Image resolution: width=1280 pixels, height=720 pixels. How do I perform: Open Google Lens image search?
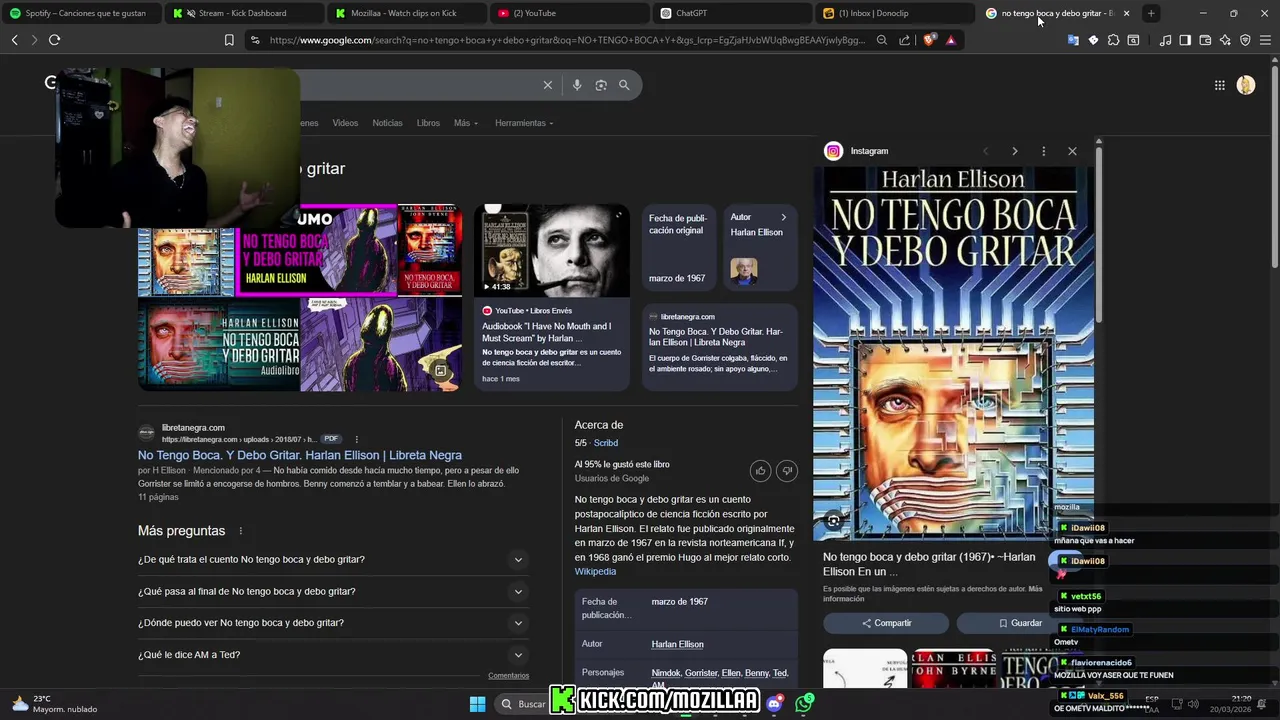(x=601, y=85)
